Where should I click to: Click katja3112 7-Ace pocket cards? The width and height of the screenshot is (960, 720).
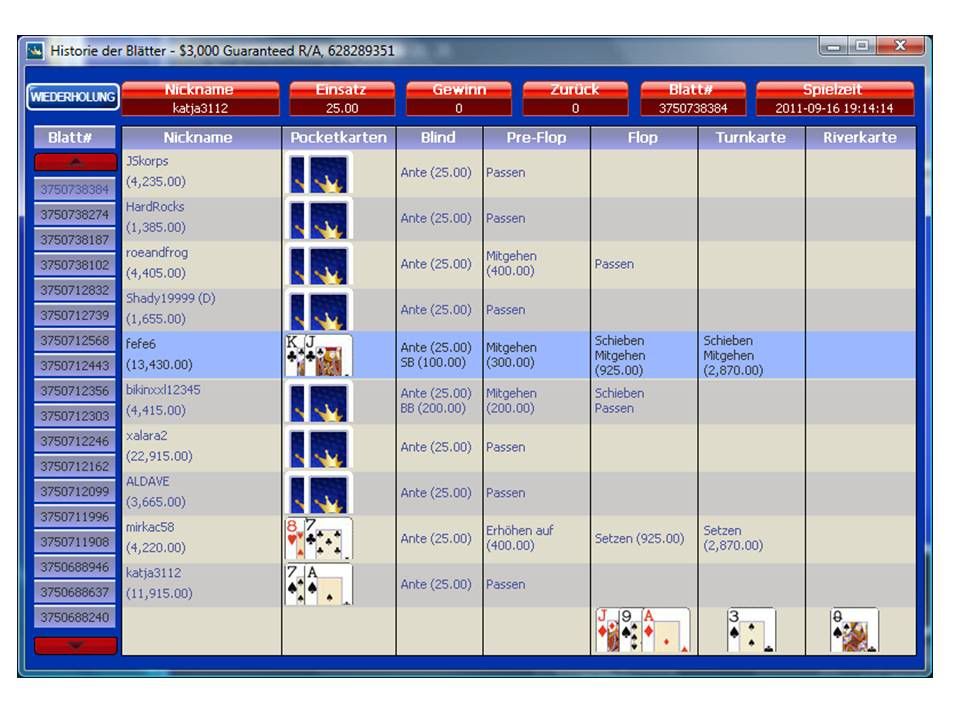coord(319,585)
